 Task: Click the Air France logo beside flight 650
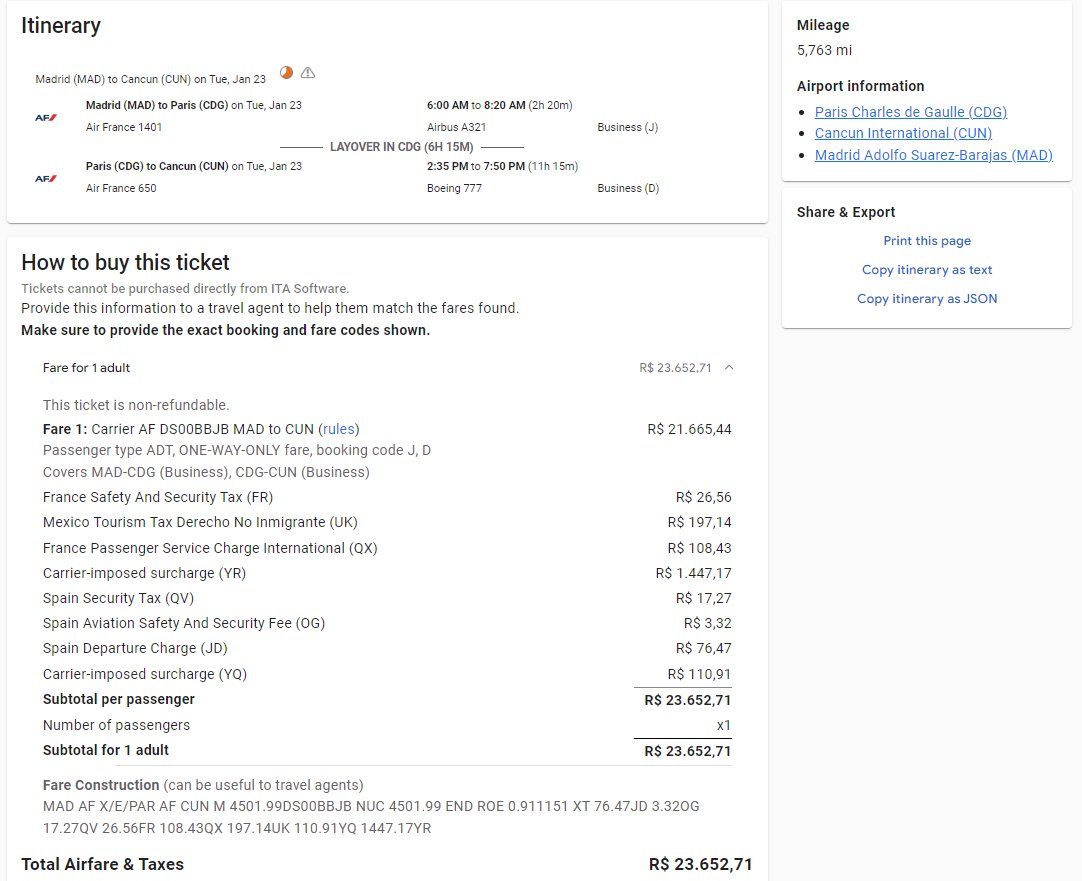46,178
